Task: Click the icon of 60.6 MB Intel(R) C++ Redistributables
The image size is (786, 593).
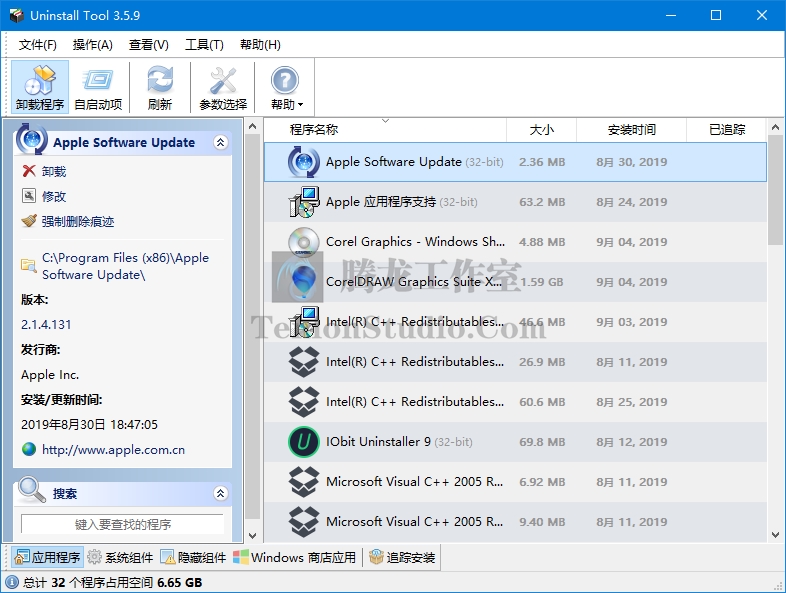Action: tap(303, 402)
